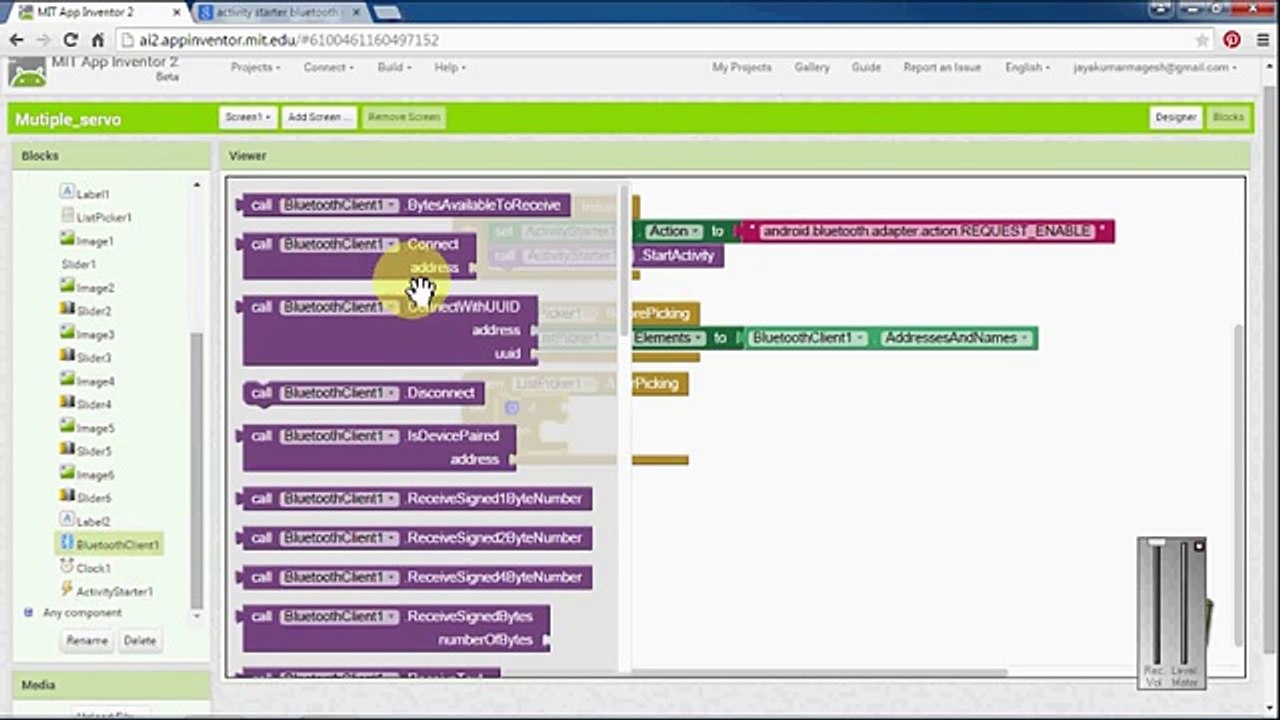Select Slider1 in the blocks tree
Image resolution: width=1280 pixels, height=720 pixels.
point(79,264)
